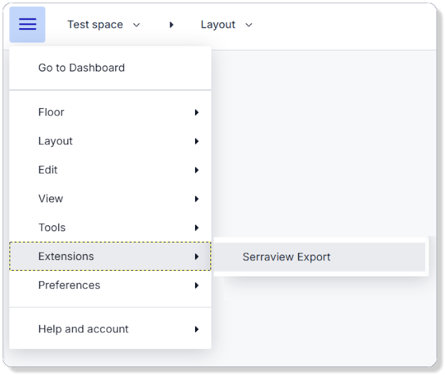Click the Layout breadcrumb label
Viewport: 445px width, 375px height.
[x=218, y=25]
